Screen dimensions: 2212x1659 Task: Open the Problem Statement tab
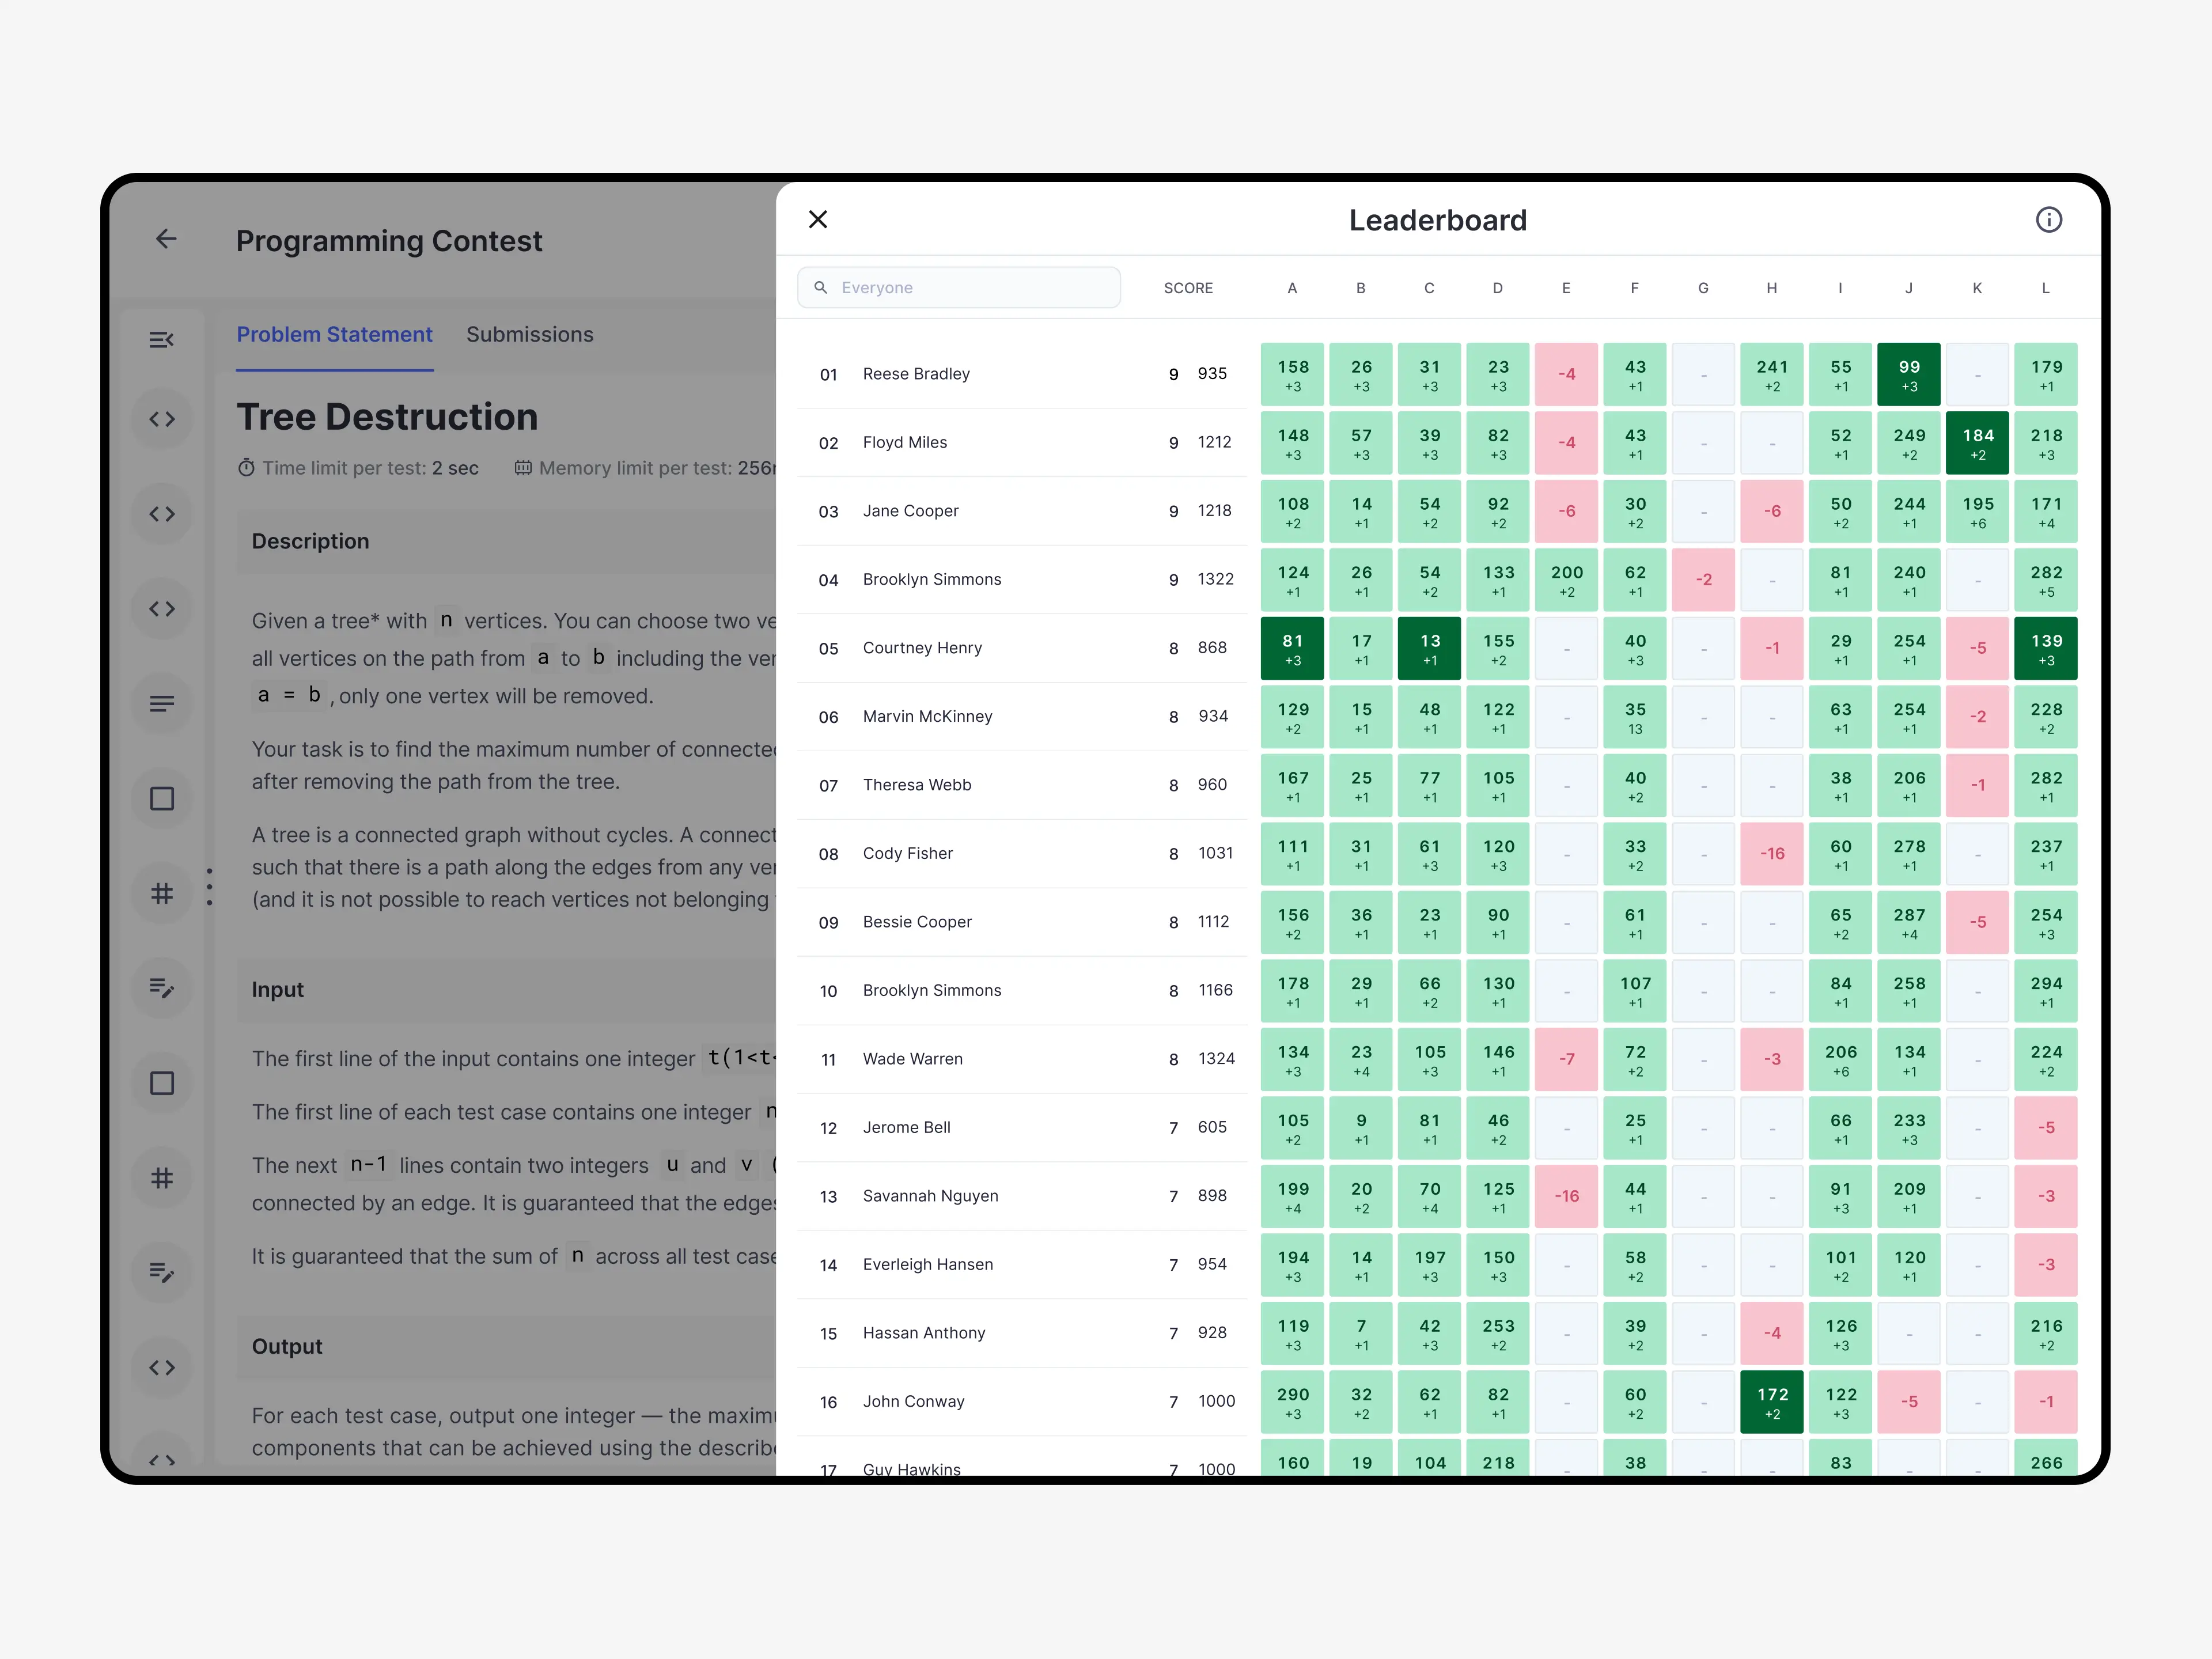click(334, 335)
